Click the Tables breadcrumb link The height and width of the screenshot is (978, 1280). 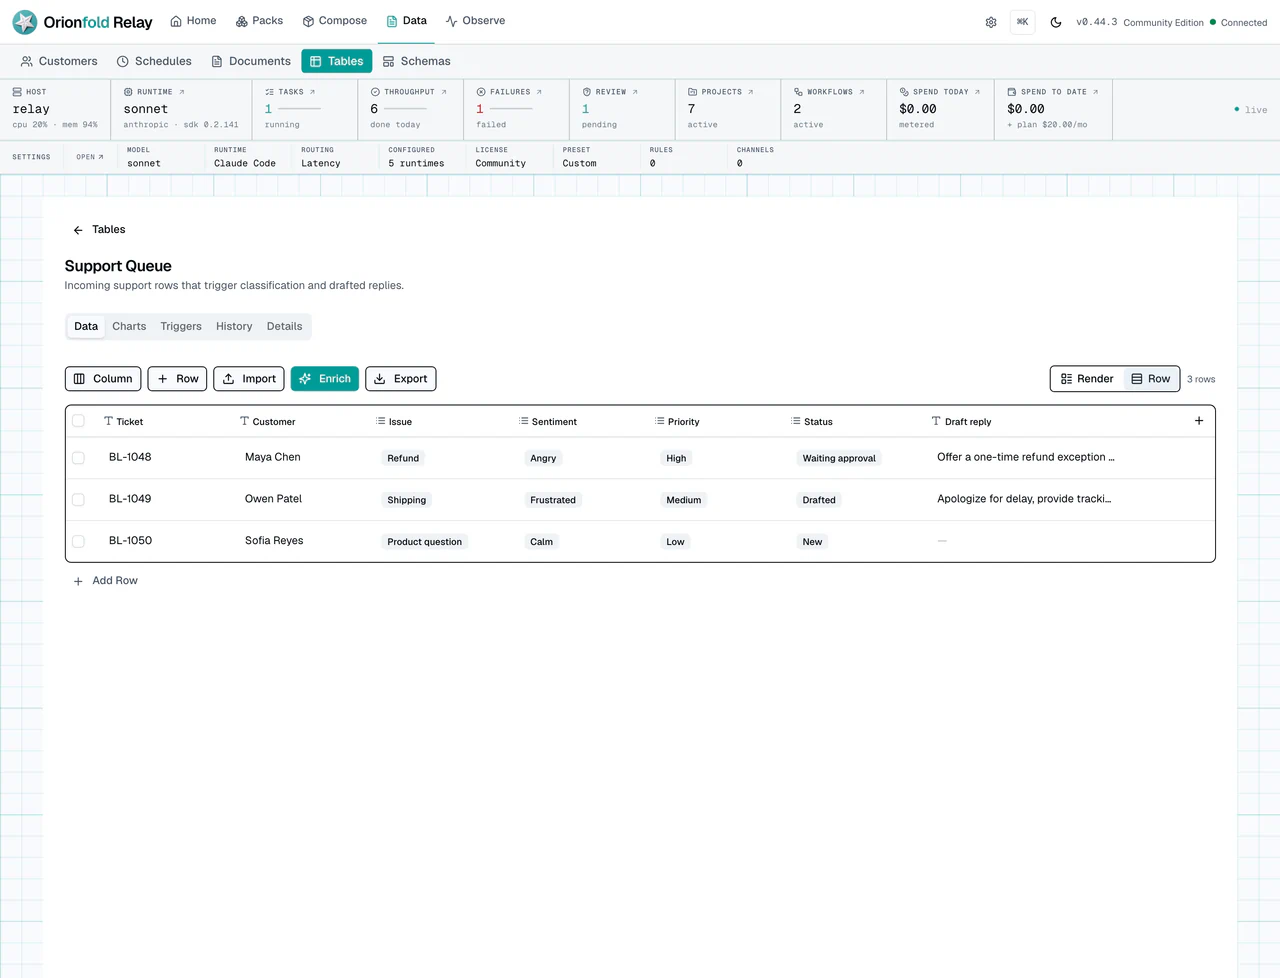pyautogui.click(x=109, y=230)
